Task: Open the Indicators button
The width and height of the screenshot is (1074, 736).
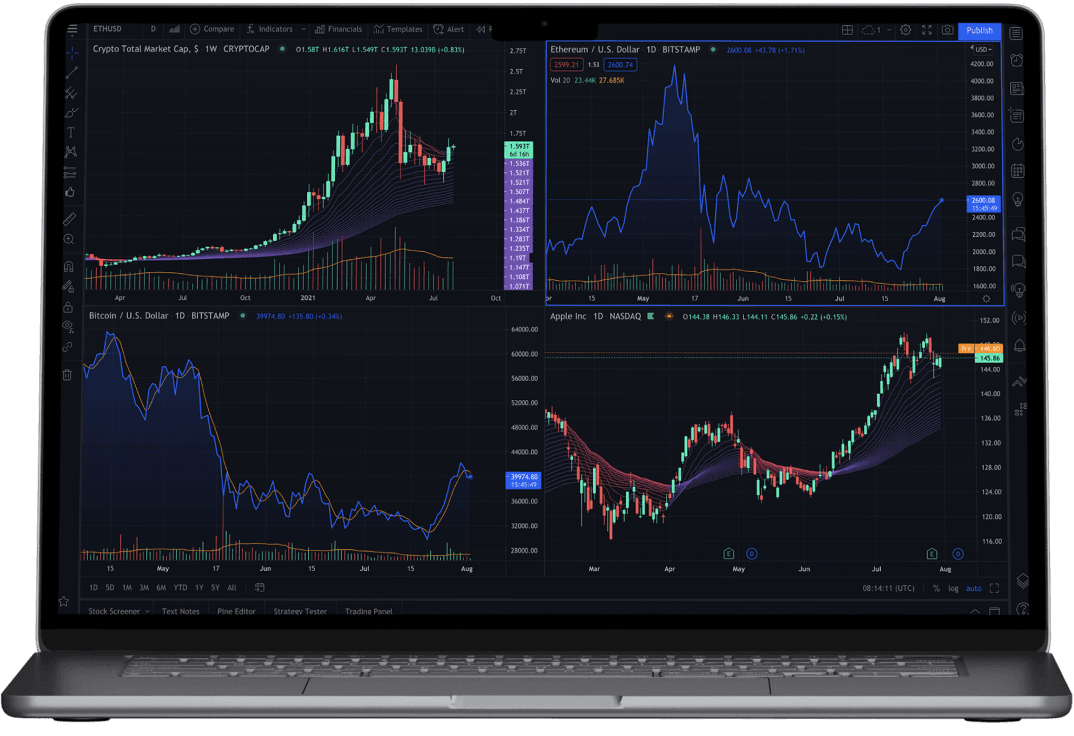Action: (x=270, y=29)
